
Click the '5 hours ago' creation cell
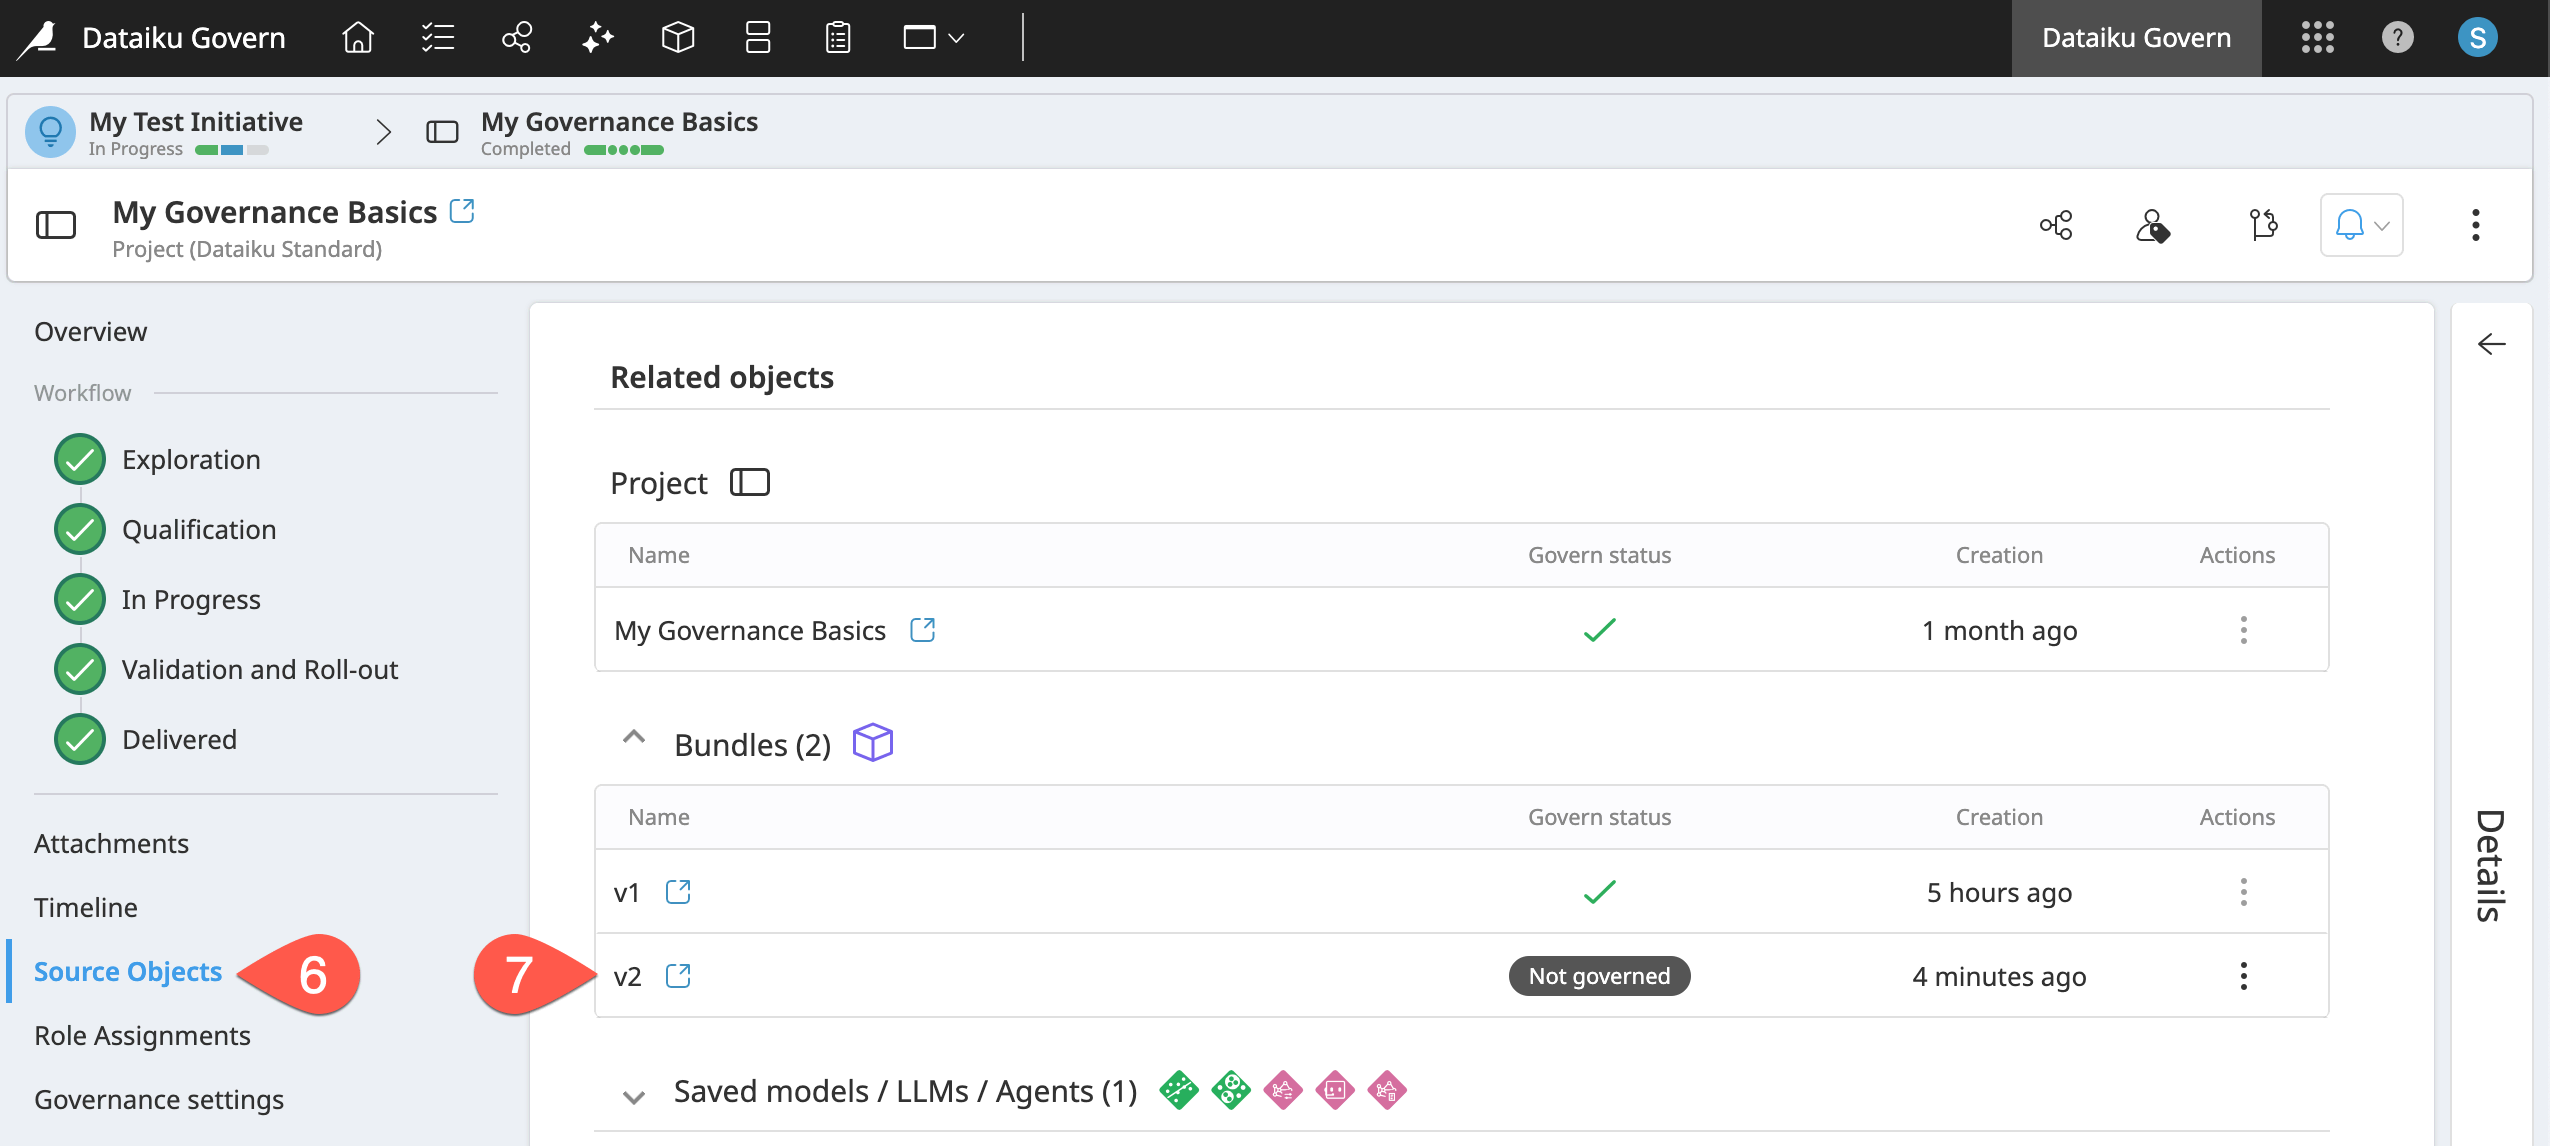[1998, 892]
